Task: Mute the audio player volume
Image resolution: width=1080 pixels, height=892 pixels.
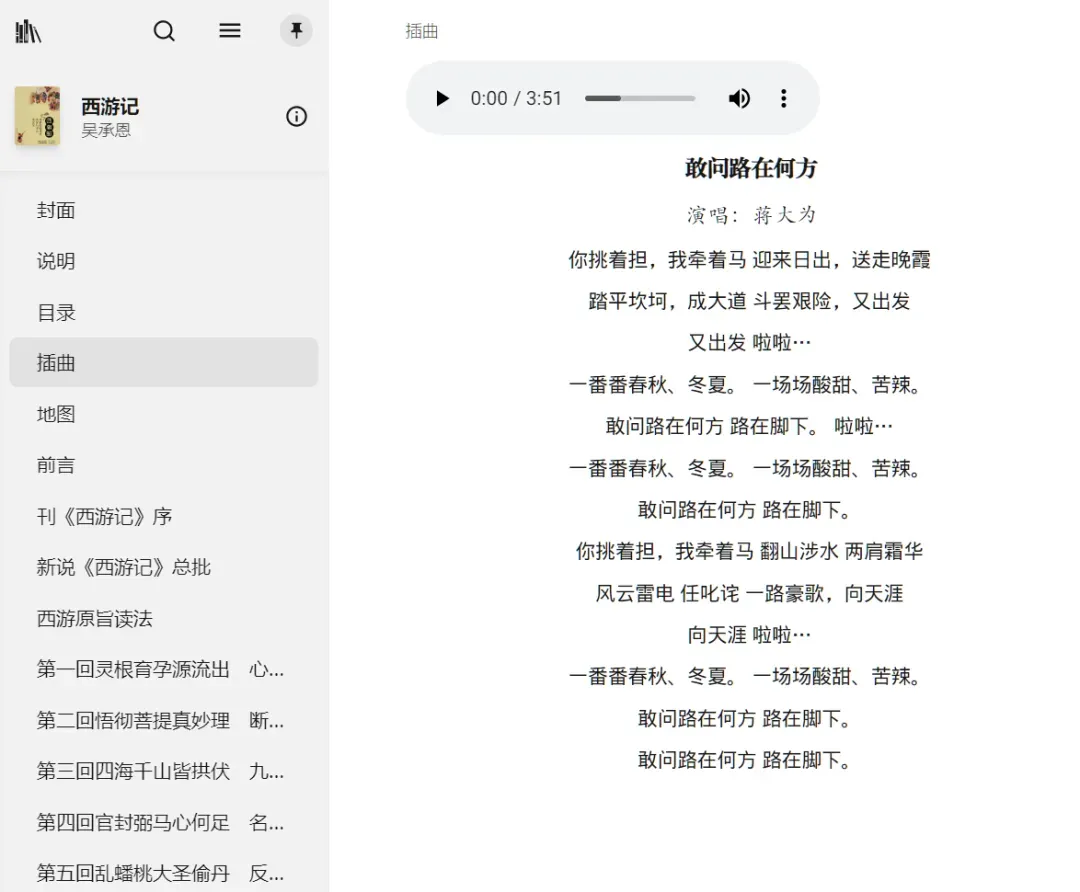Action: pos(739,98)
